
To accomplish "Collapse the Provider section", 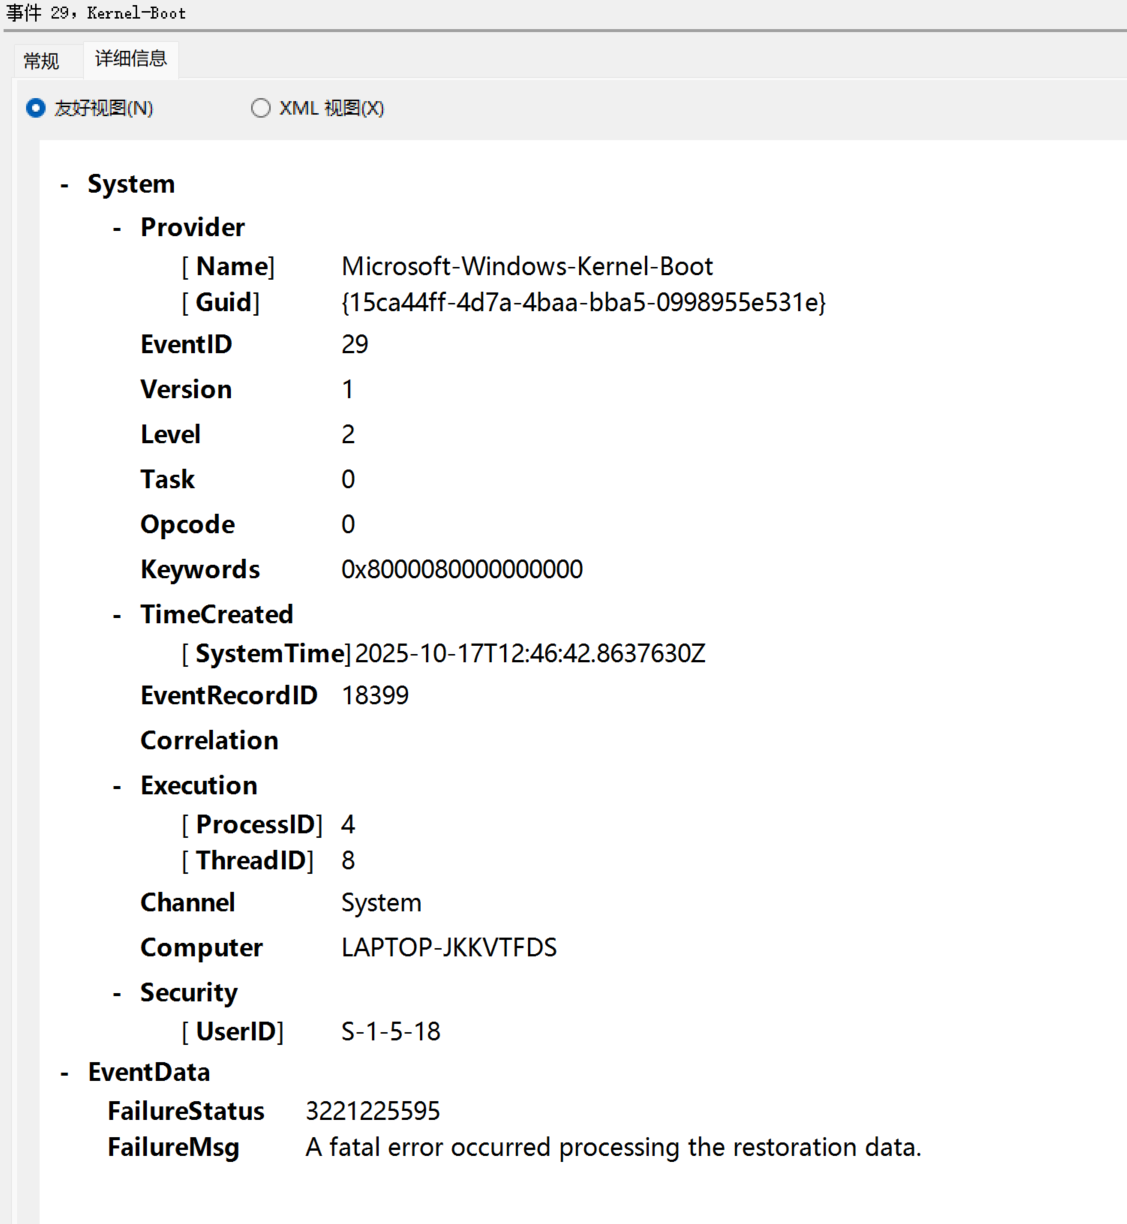I will point(117,228).
